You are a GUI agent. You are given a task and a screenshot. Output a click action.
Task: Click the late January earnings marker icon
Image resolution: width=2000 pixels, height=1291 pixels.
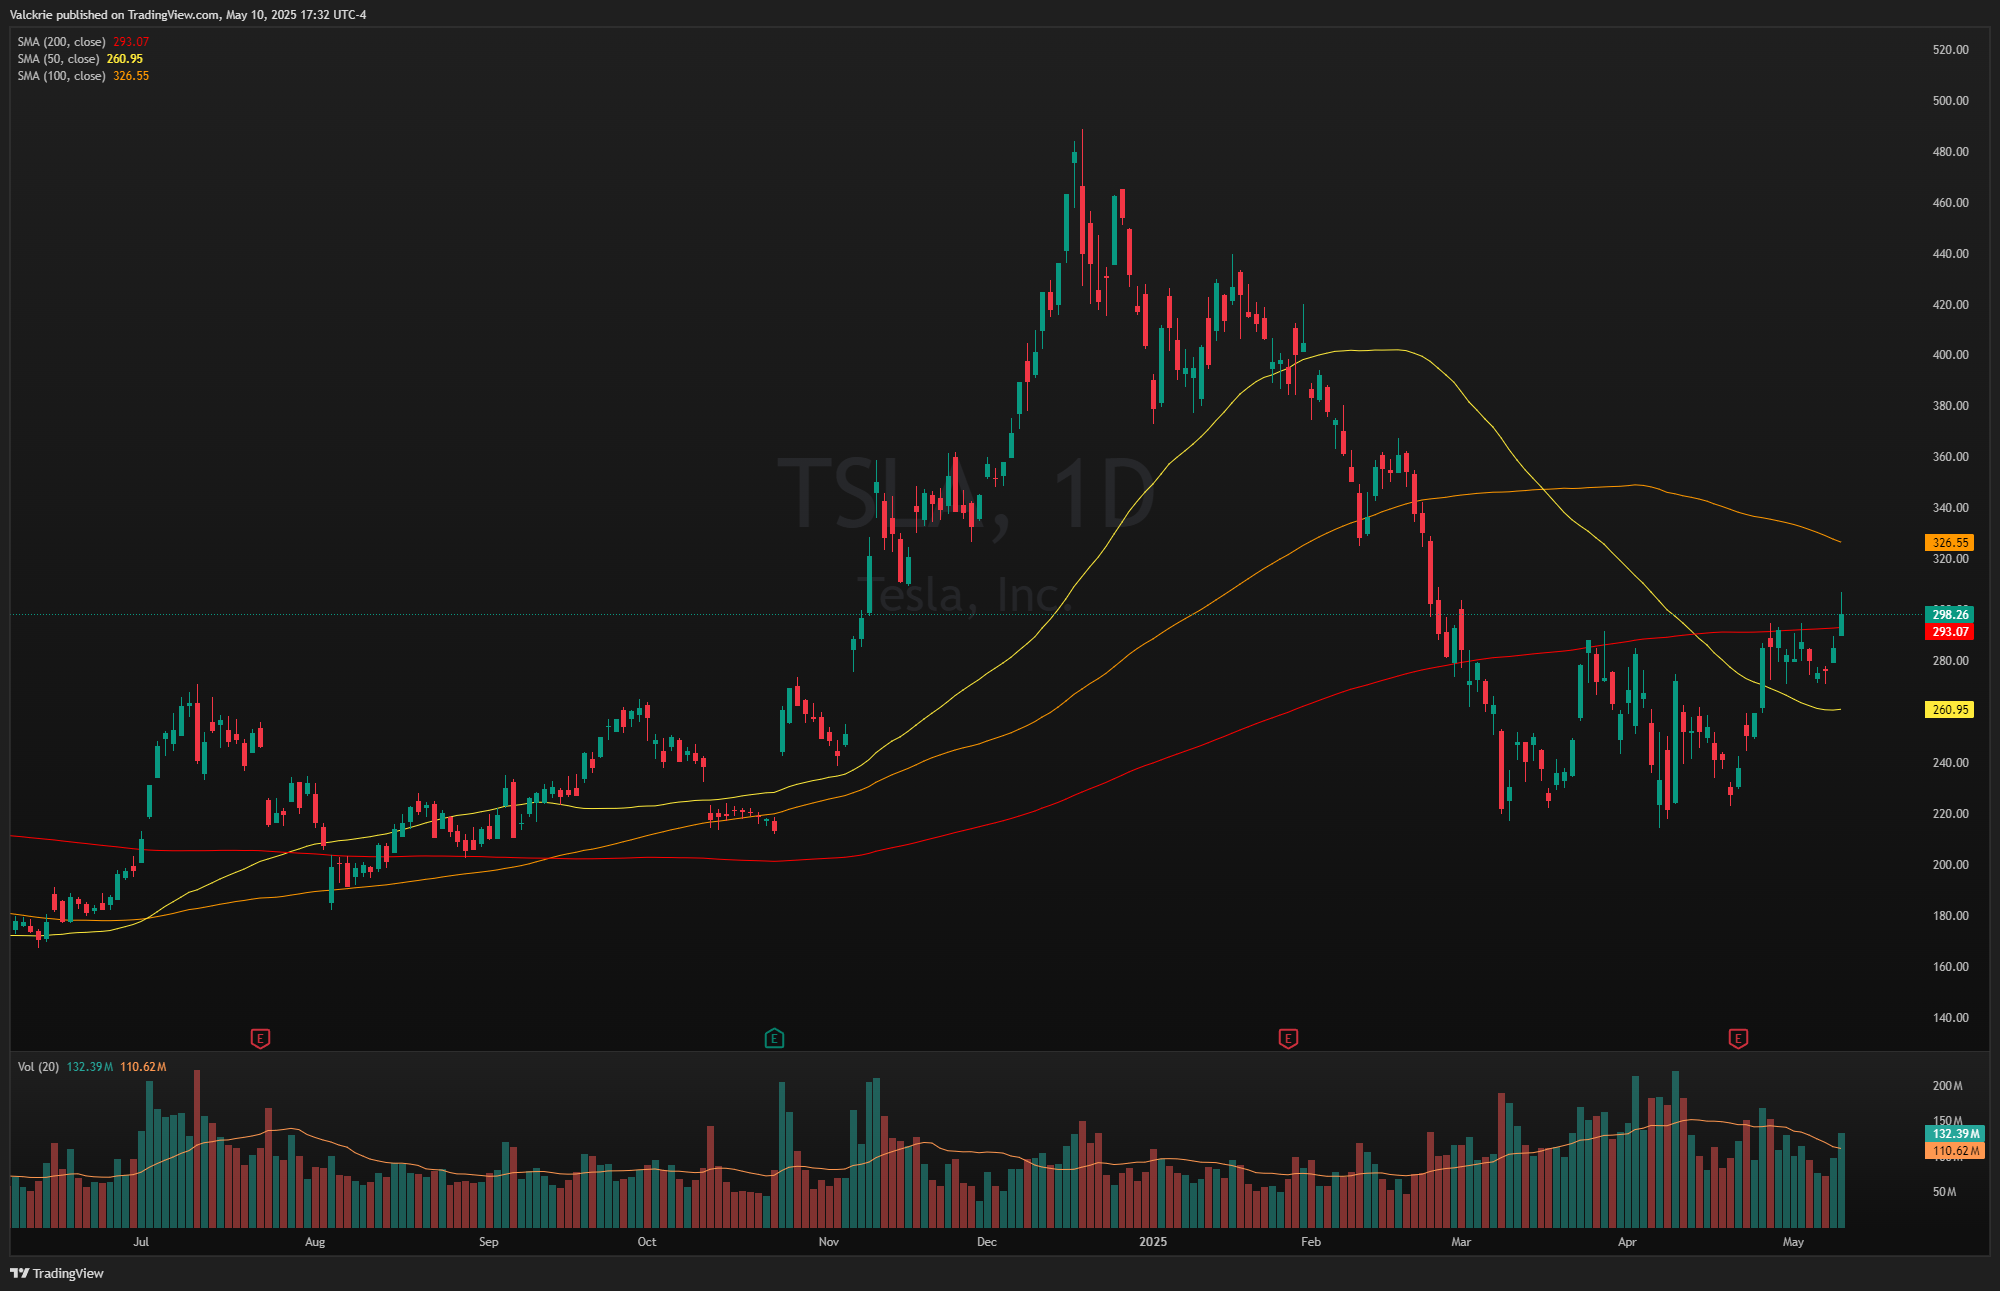click(1288, 1039)
